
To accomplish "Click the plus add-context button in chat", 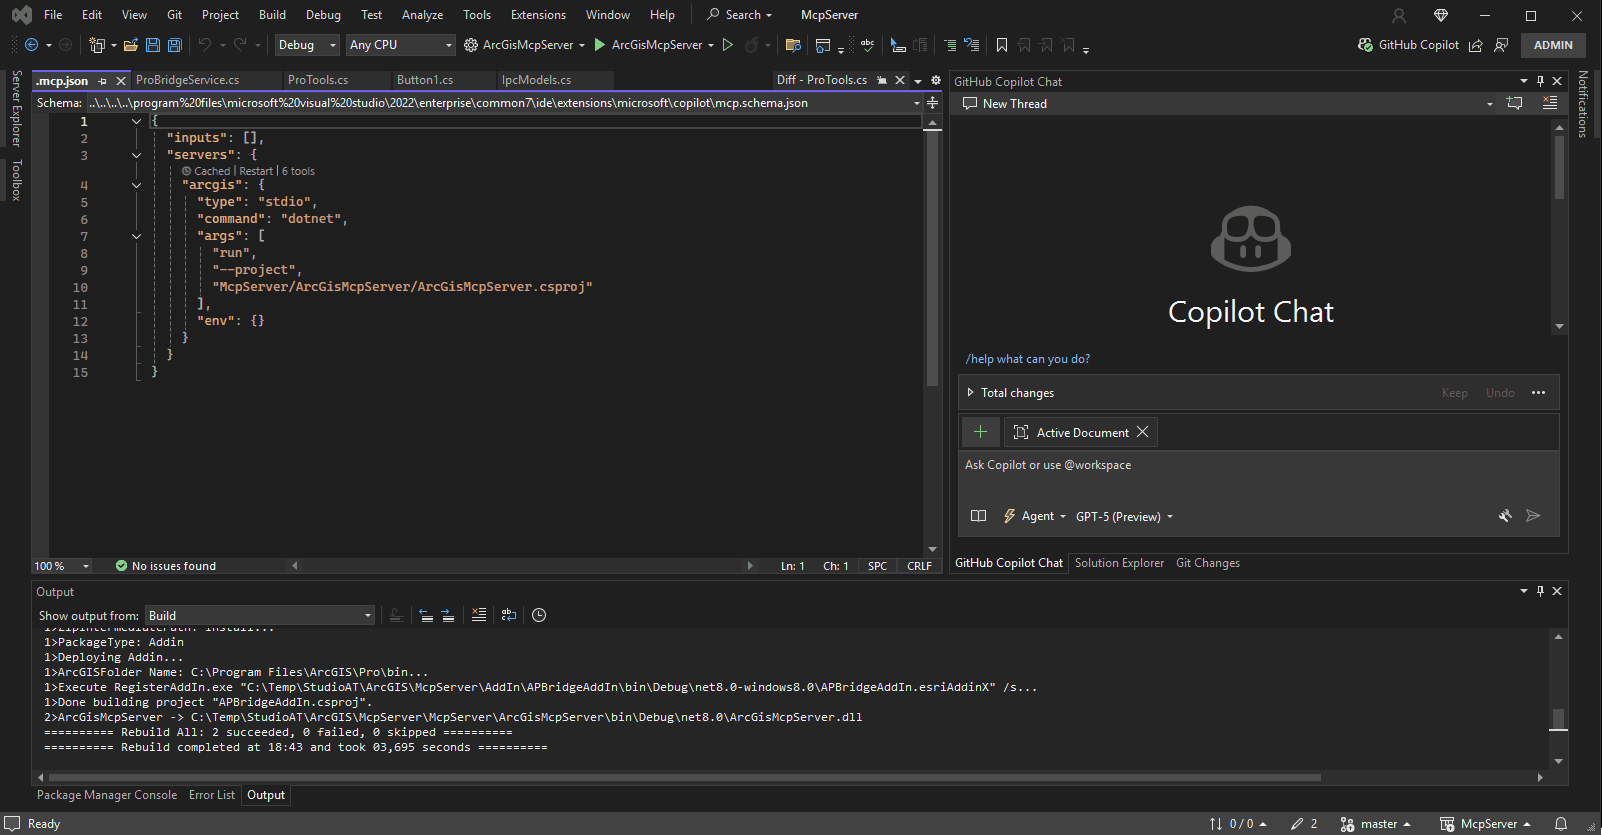I will pyautogui.click(x=980, y=432).
